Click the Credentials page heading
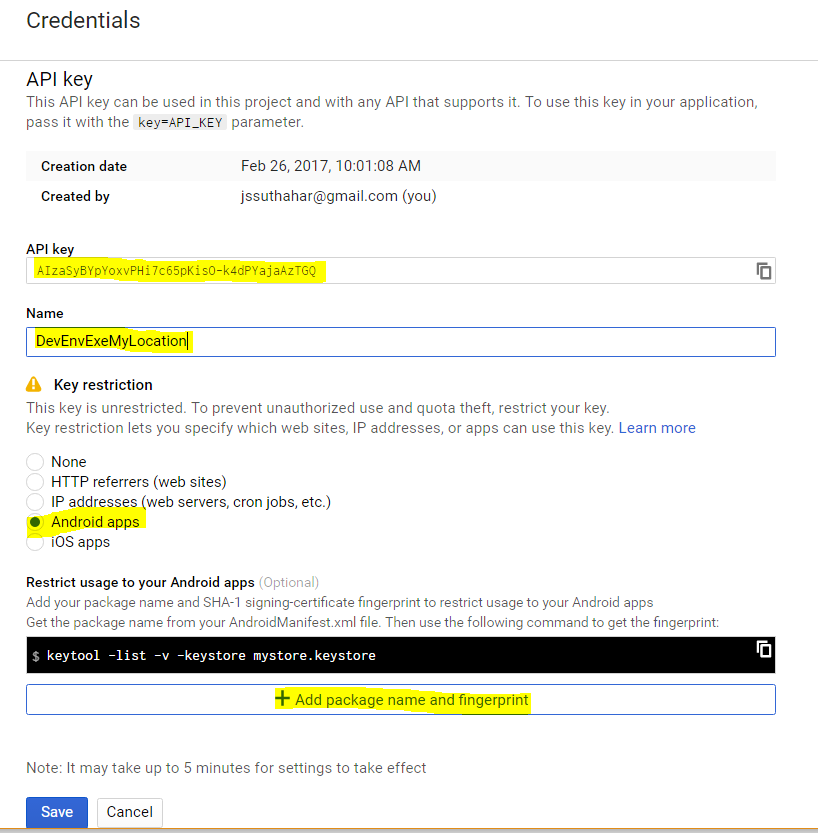Image resolution: width=818 pixels, height=833 pixels. pos(83,21)
